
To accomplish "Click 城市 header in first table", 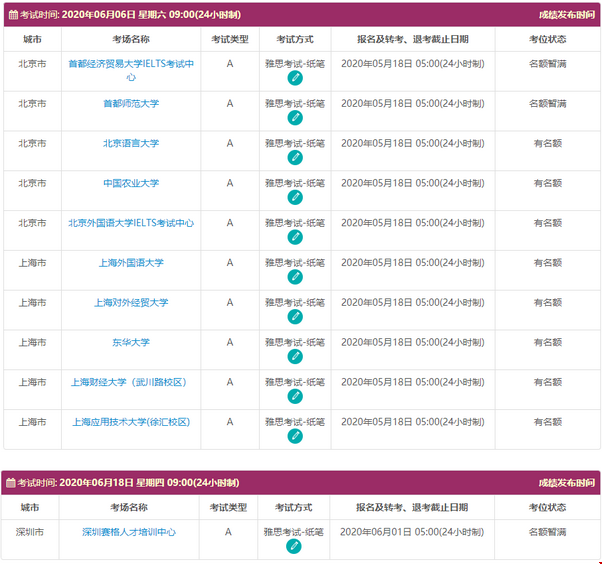I will (32, 39).
